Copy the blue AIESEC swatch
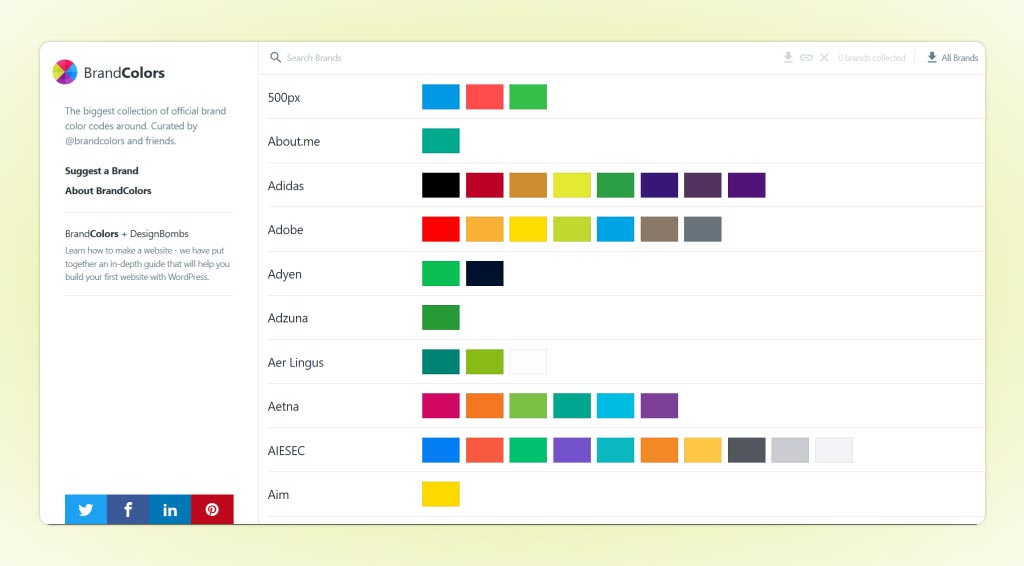 [441, 450]
